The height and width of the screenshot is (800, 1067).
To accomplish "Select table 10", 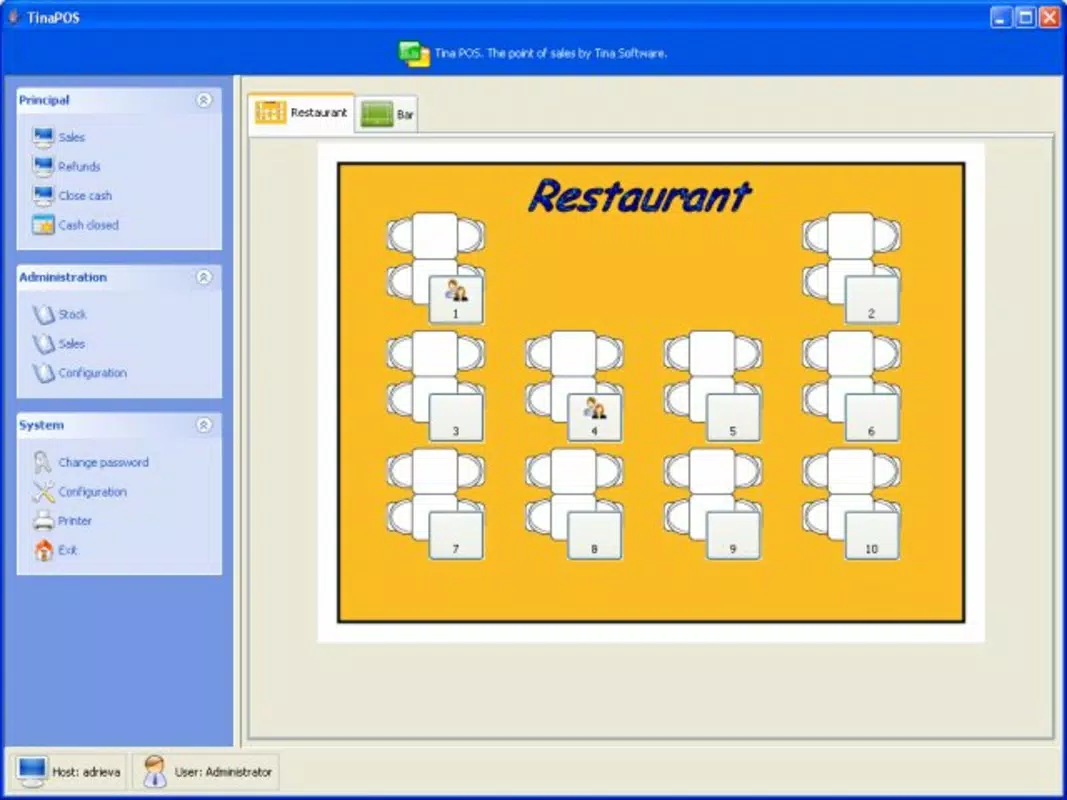I will pyautogui.click(x=872, y=535).
